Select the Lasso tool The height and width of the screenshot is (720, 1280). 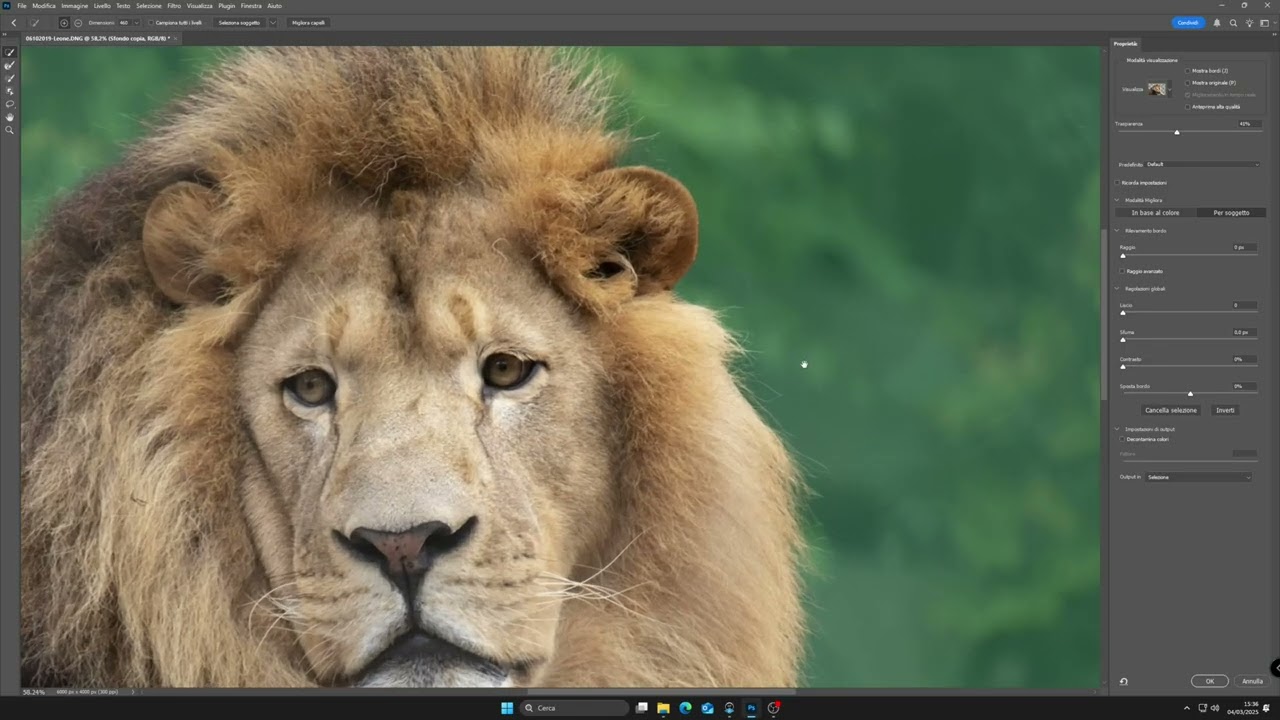pos(10,104)
